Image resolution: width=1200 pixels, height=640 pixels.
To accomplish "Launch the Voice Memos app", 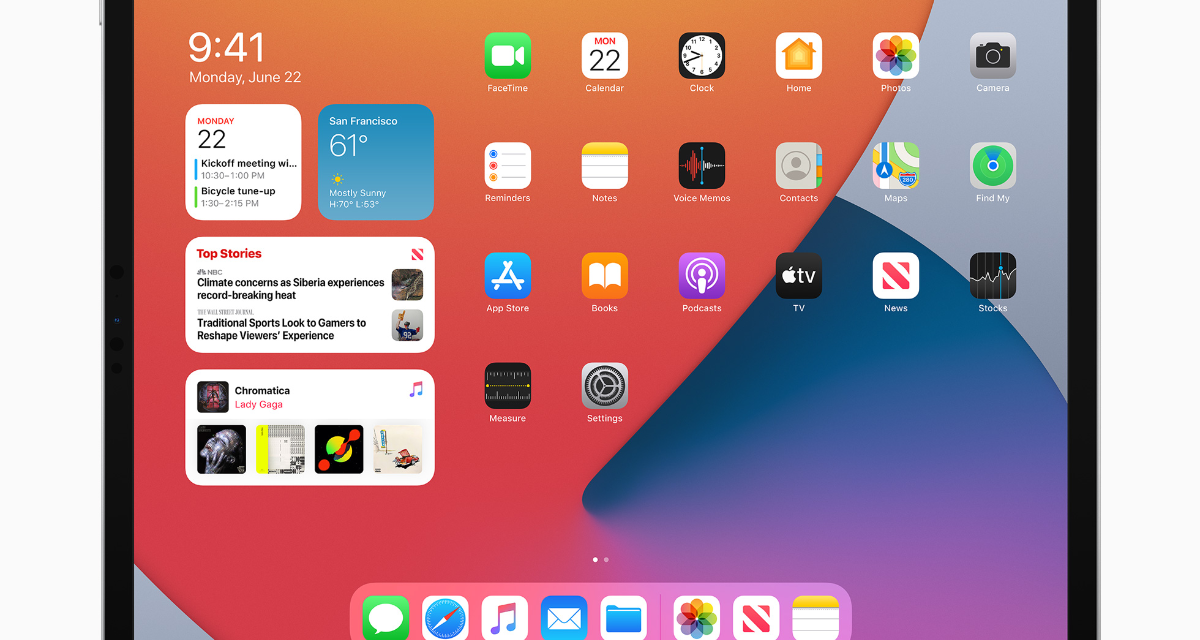I will pyautogui.click(x=701, y=166).
